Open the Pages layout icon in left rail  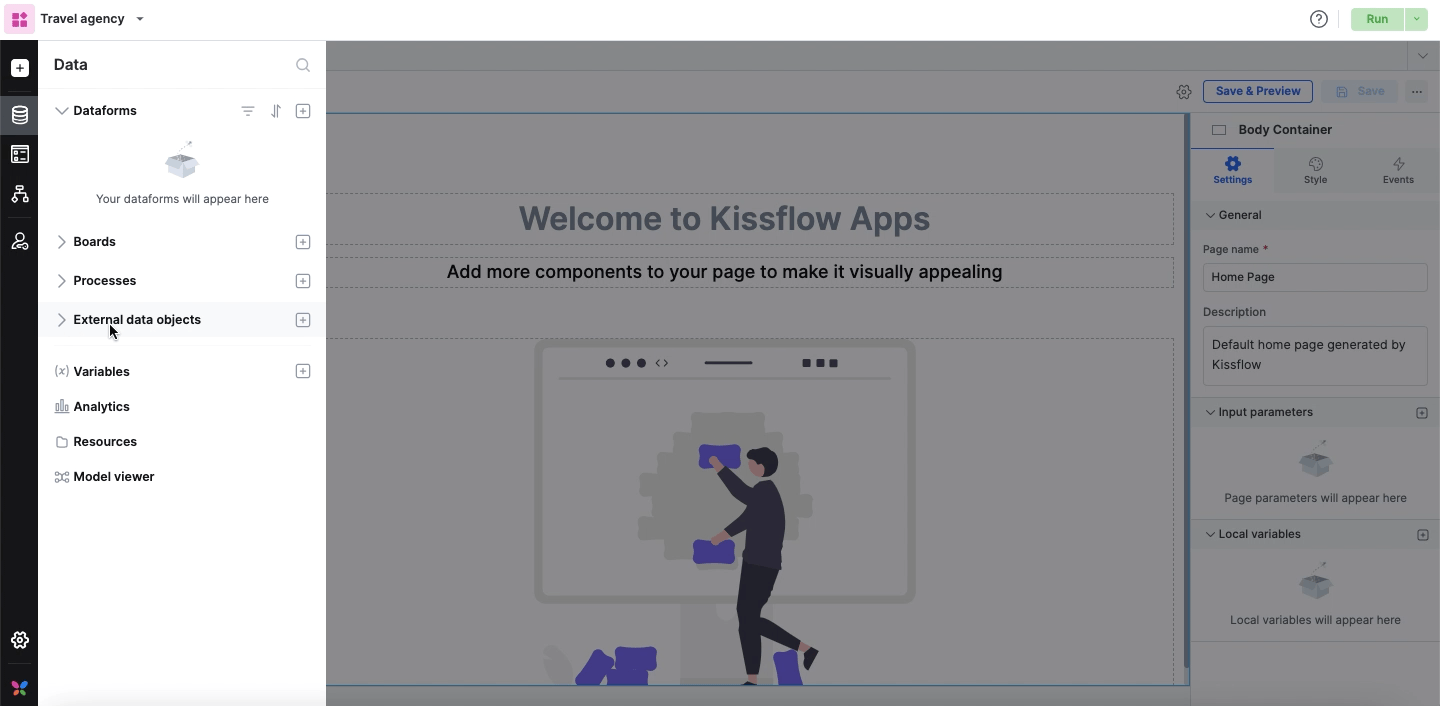19,154
